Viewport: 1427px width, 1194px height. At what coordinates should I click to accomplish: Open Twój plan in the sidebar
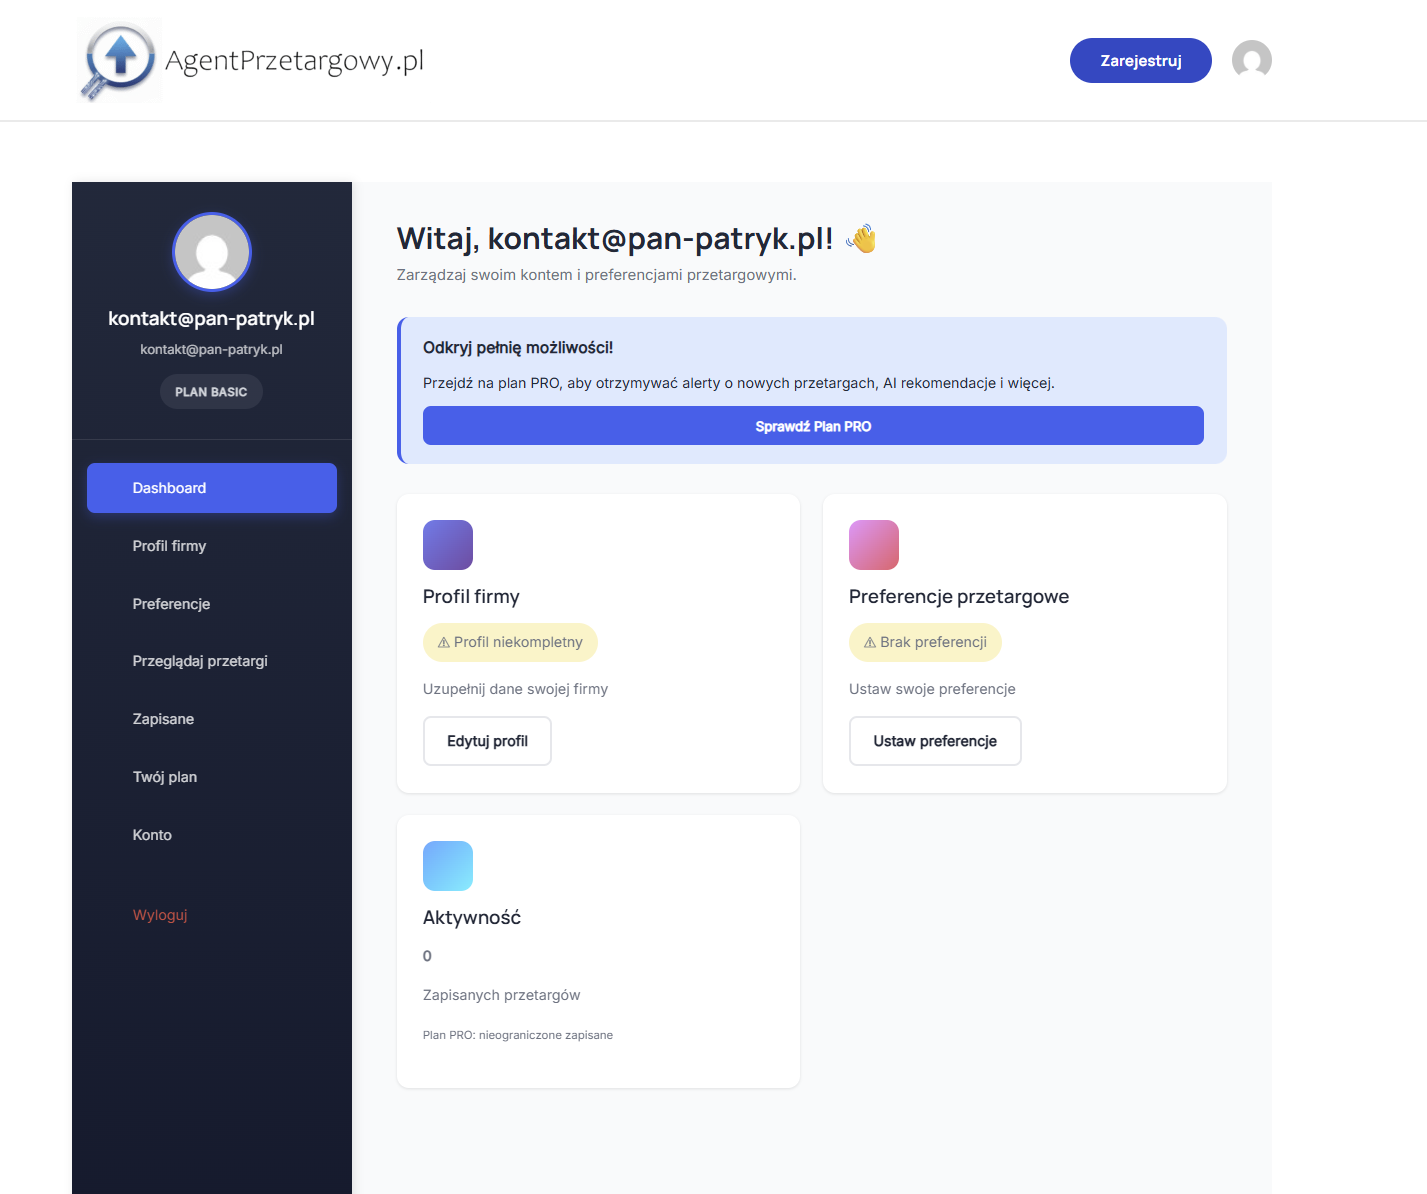coord(165,777)
